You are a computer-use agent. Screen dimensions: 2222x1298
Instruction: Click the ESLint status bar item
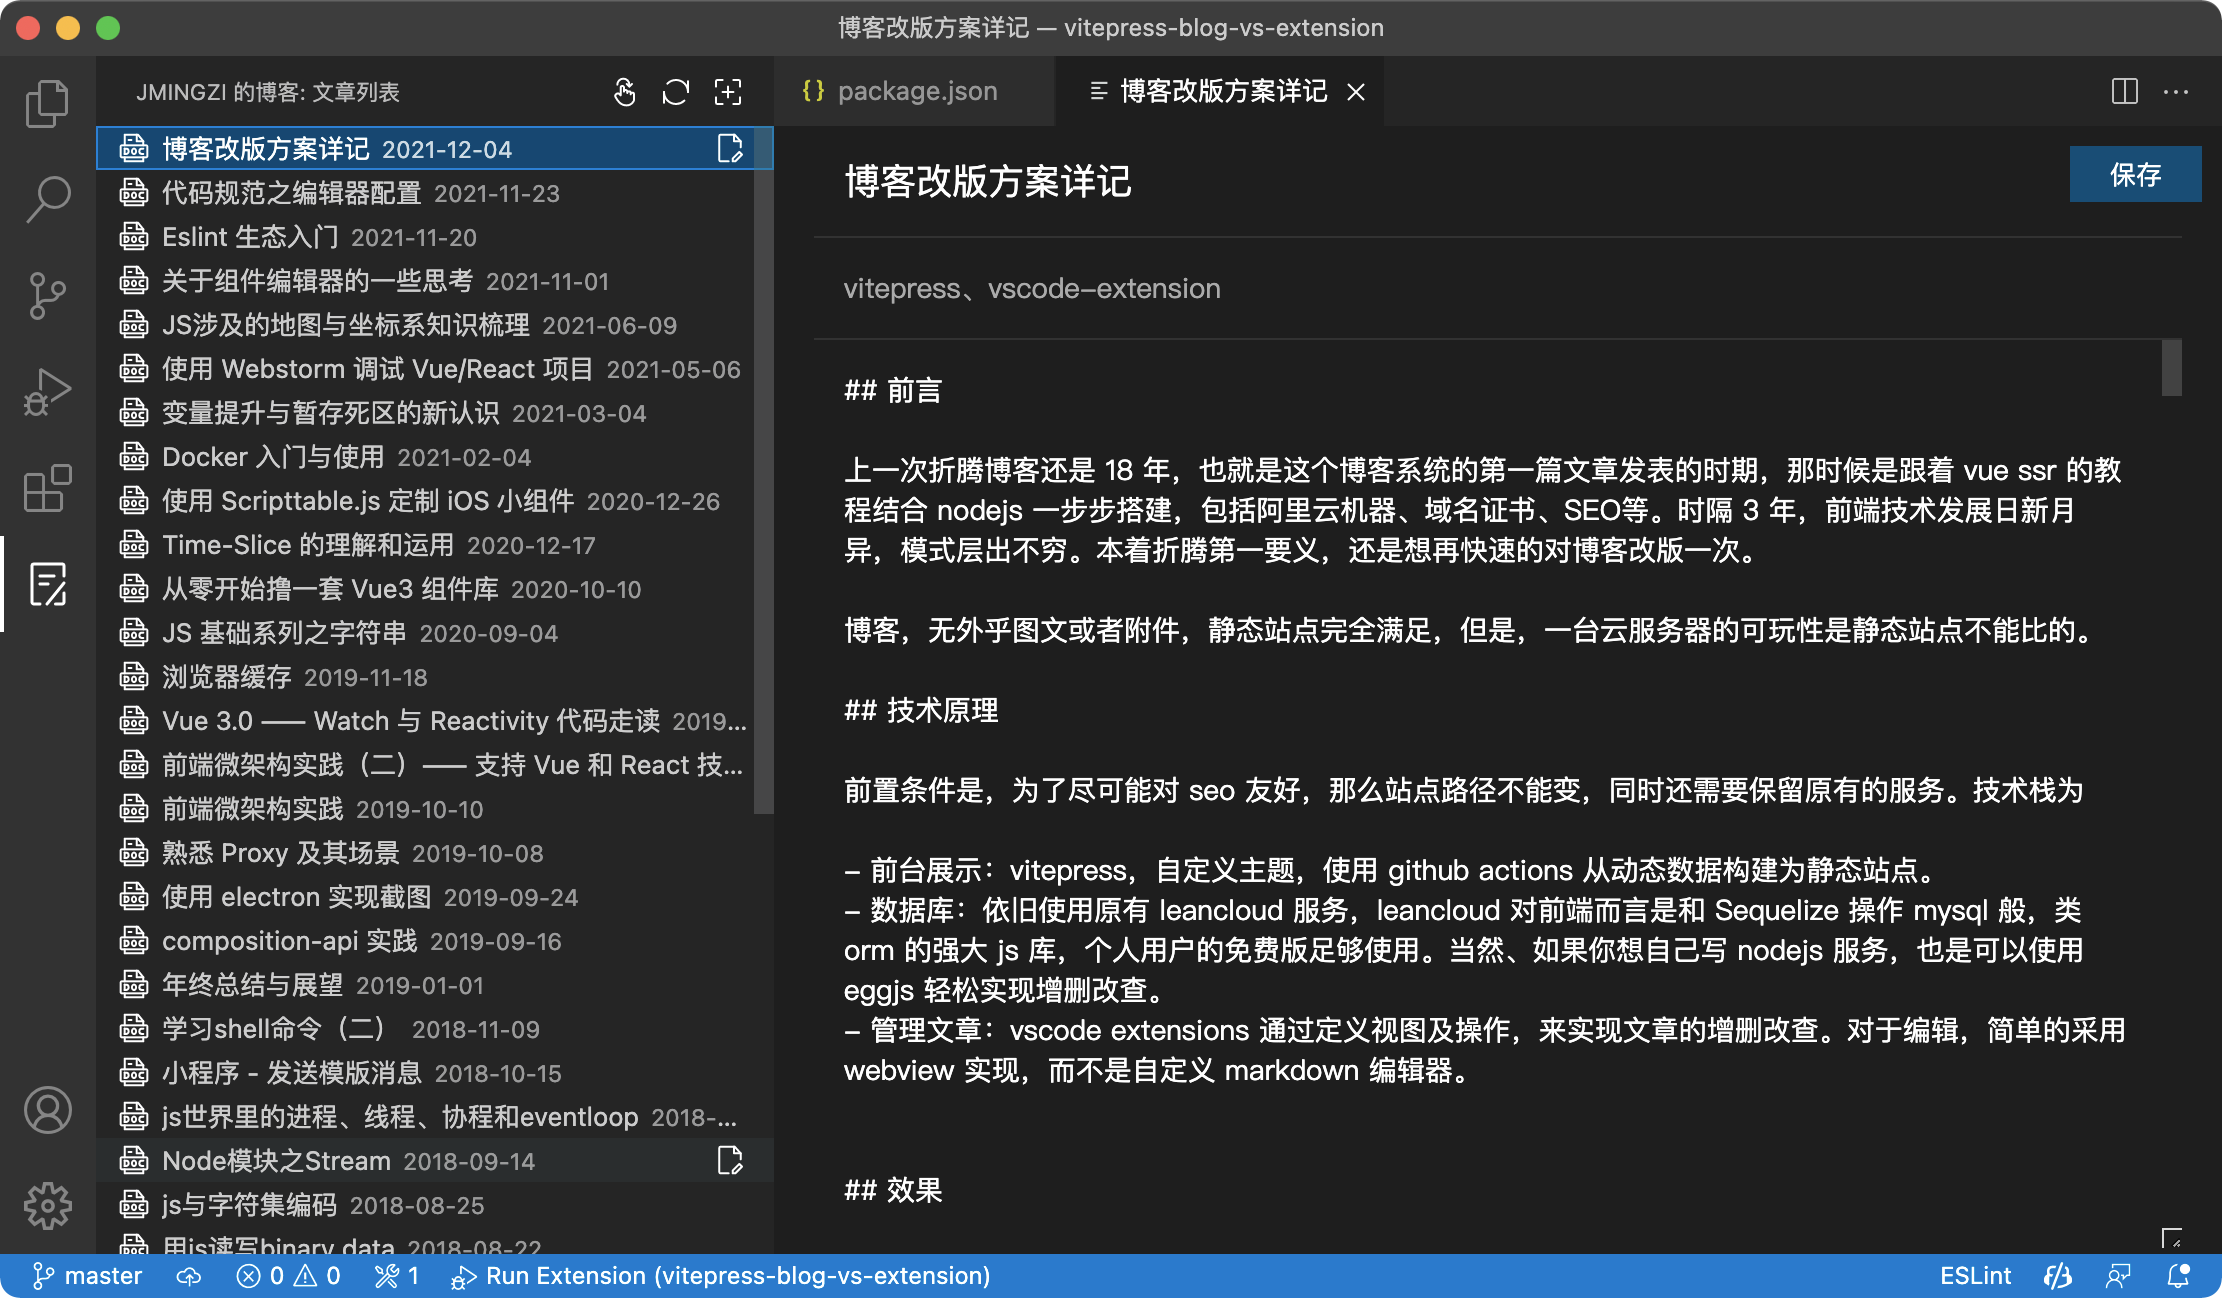[x=1974, y=1276]
